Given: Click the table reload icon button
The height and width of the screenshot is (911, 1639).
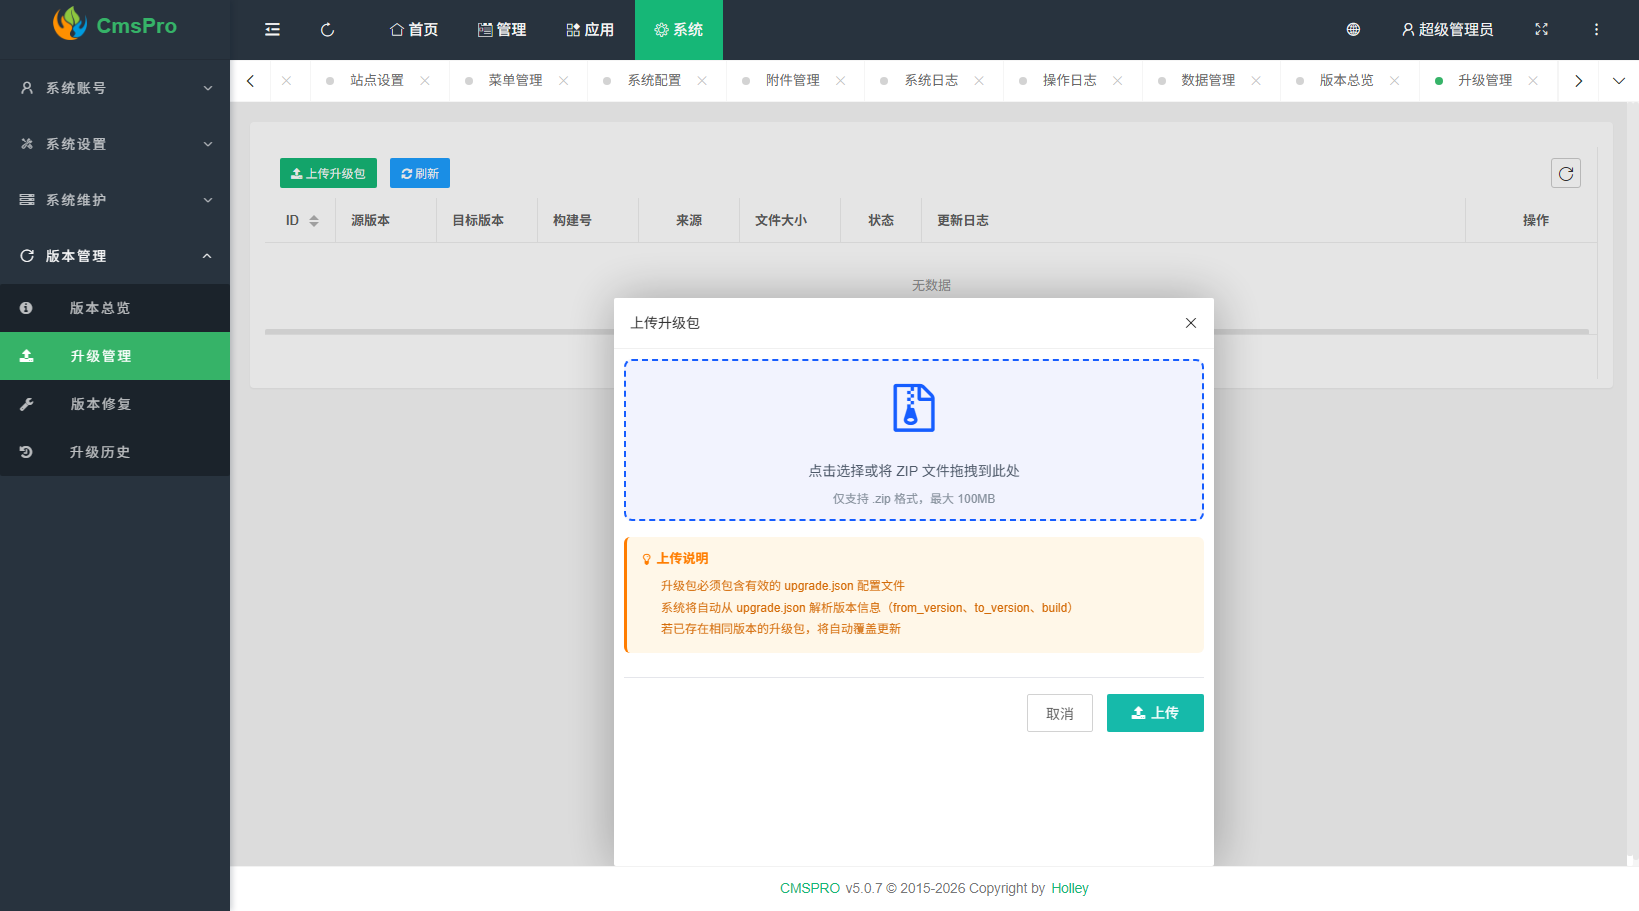Looking at the screenshot, I should 1566,173.
